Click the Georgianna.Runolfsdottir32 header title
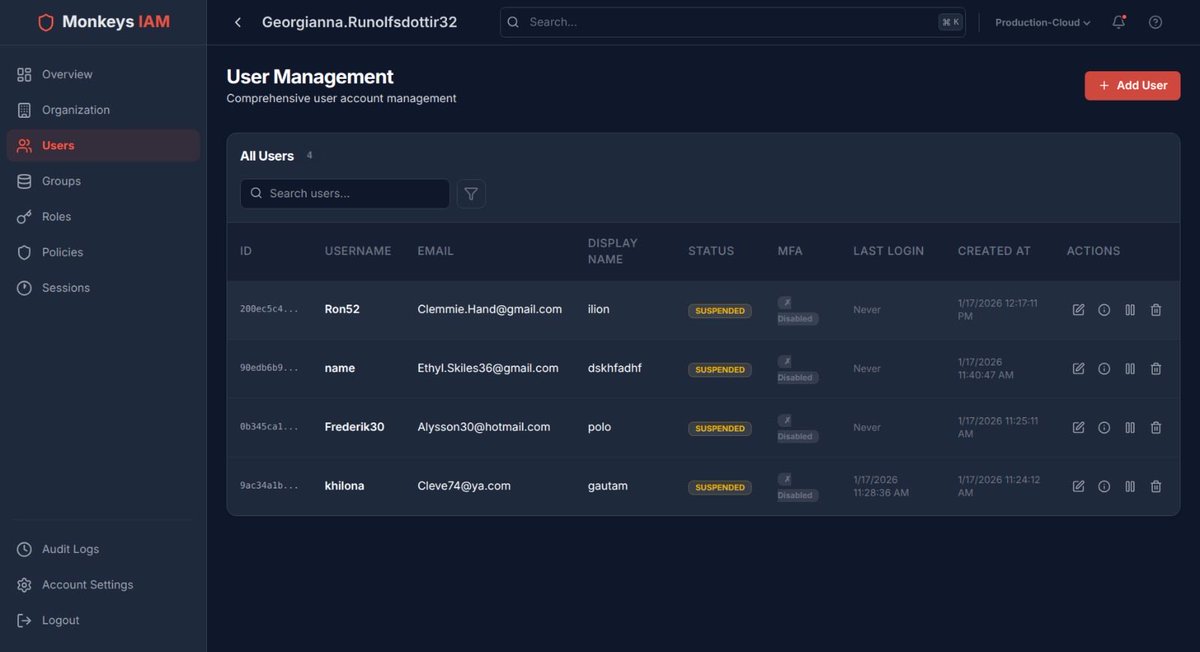 pos(360,22)
